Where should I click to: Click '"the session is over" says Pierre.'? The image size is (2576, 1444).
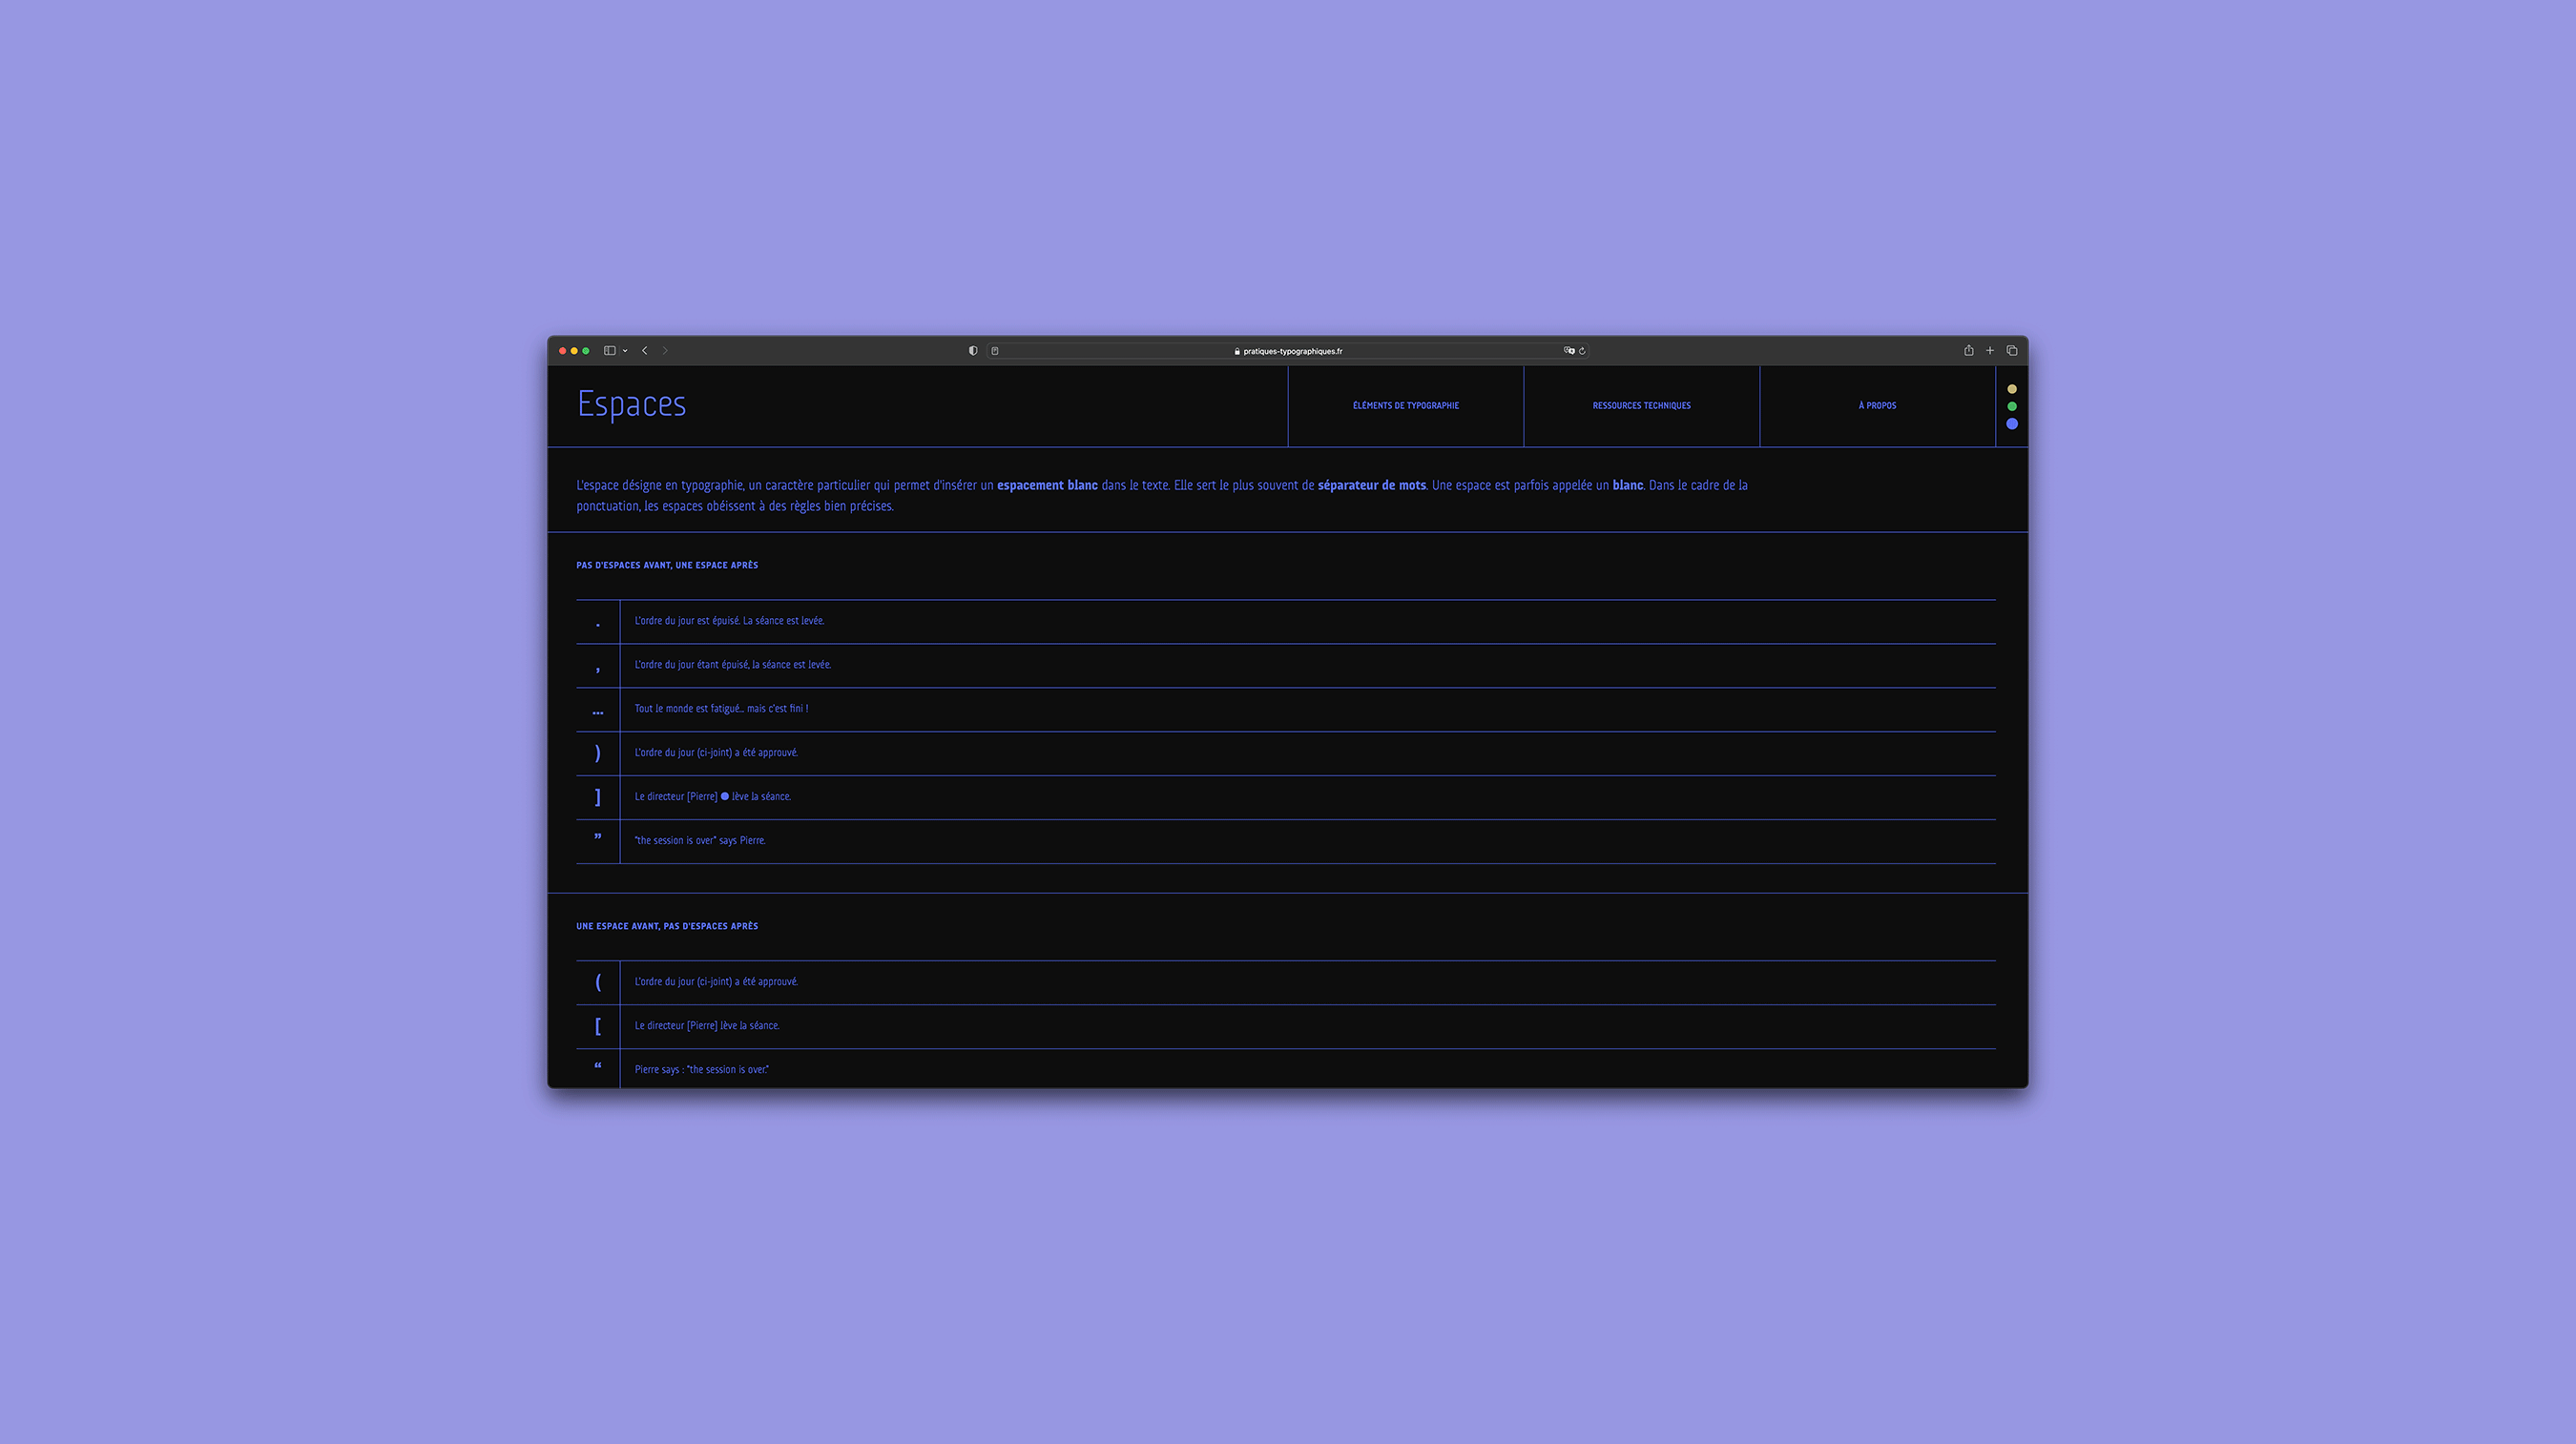(700, 841)
